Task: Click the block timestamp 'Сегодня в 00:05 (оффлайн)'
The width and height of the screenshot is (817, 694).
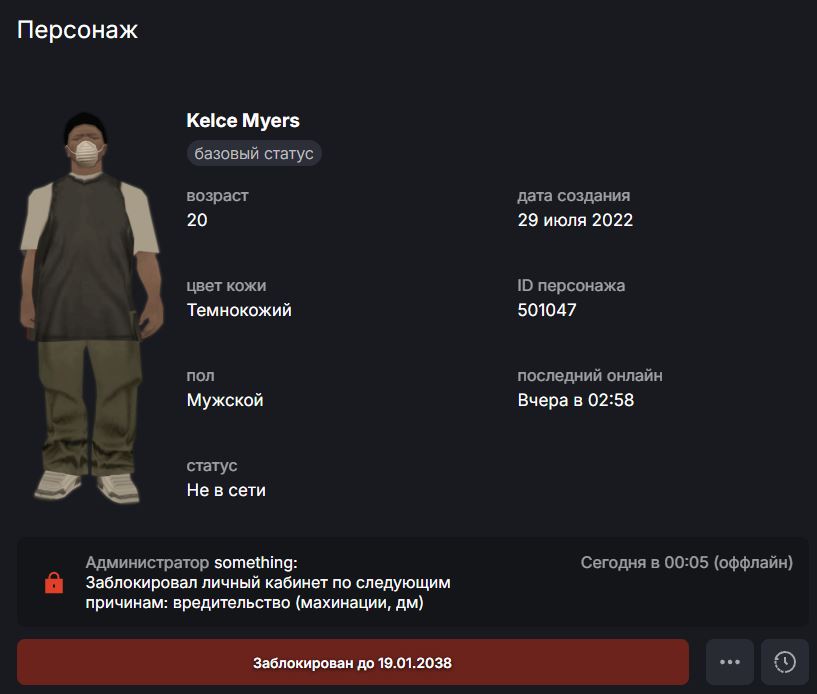Action: click(687, 563)
